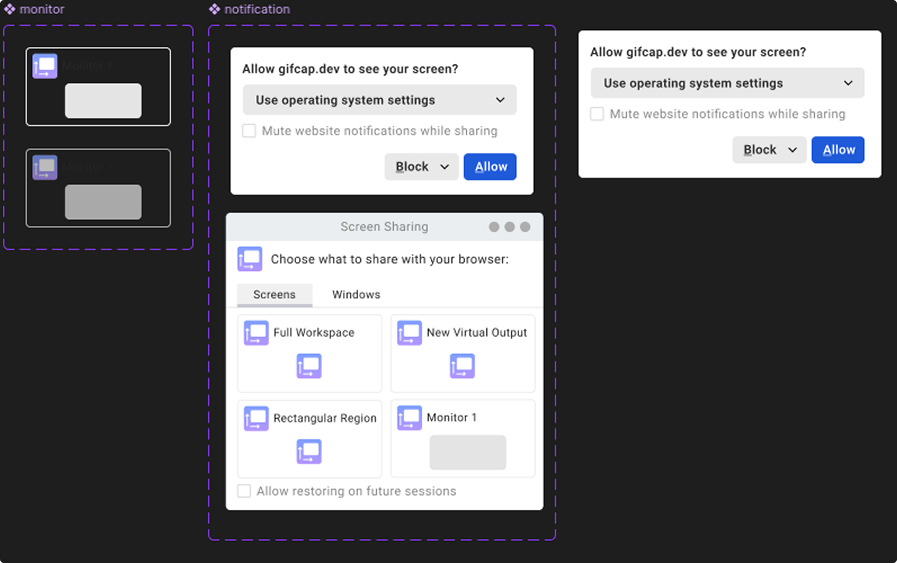Tick Mute website notifications checkbox inside the notification component

point(249,131)
